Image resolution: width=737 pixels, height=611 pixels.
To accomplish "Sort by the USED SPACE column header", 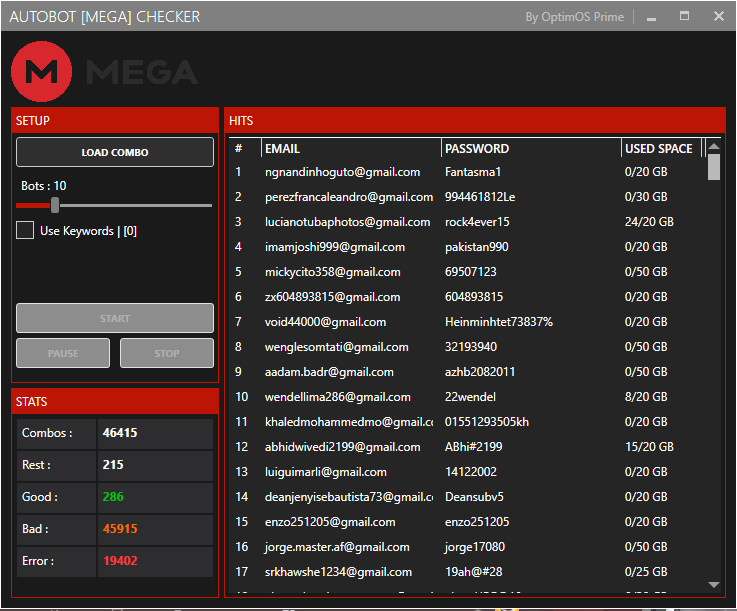I will [661, 149].
